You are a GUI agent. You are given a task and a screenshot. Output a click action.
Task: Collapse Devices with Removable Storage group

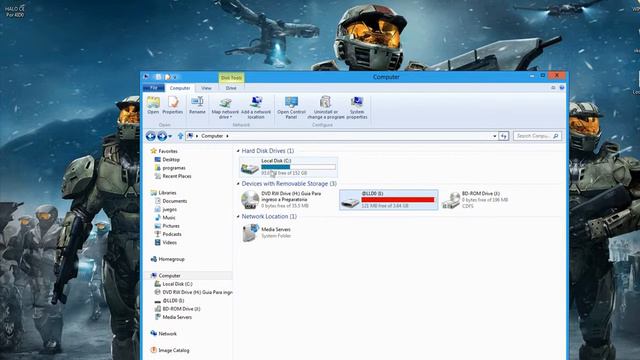tap(238, 184)
